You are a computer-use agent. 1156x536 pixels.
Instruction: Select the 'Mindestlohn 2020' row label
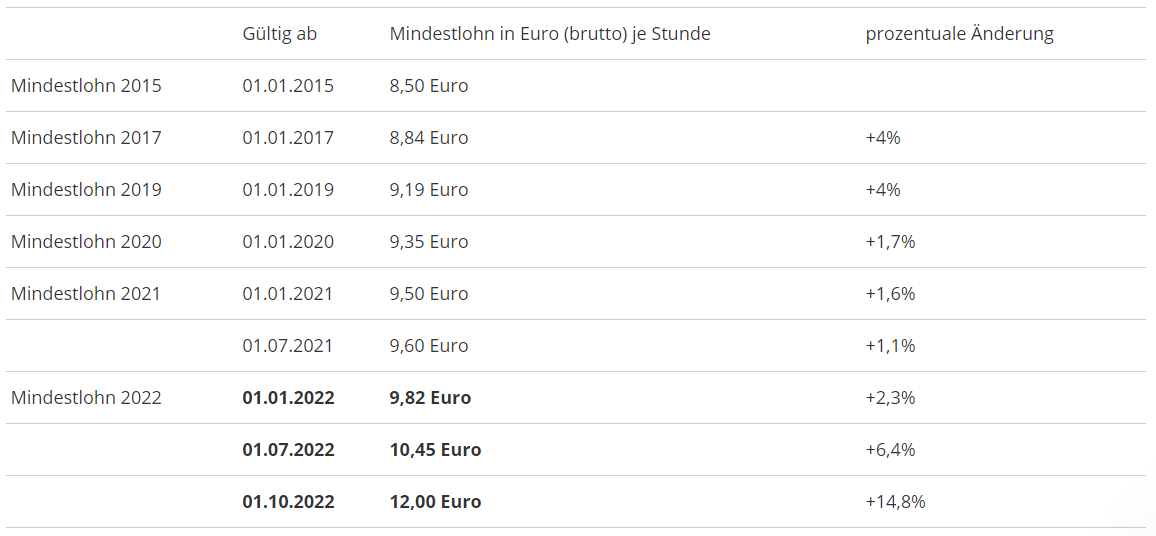pos(86,242)
